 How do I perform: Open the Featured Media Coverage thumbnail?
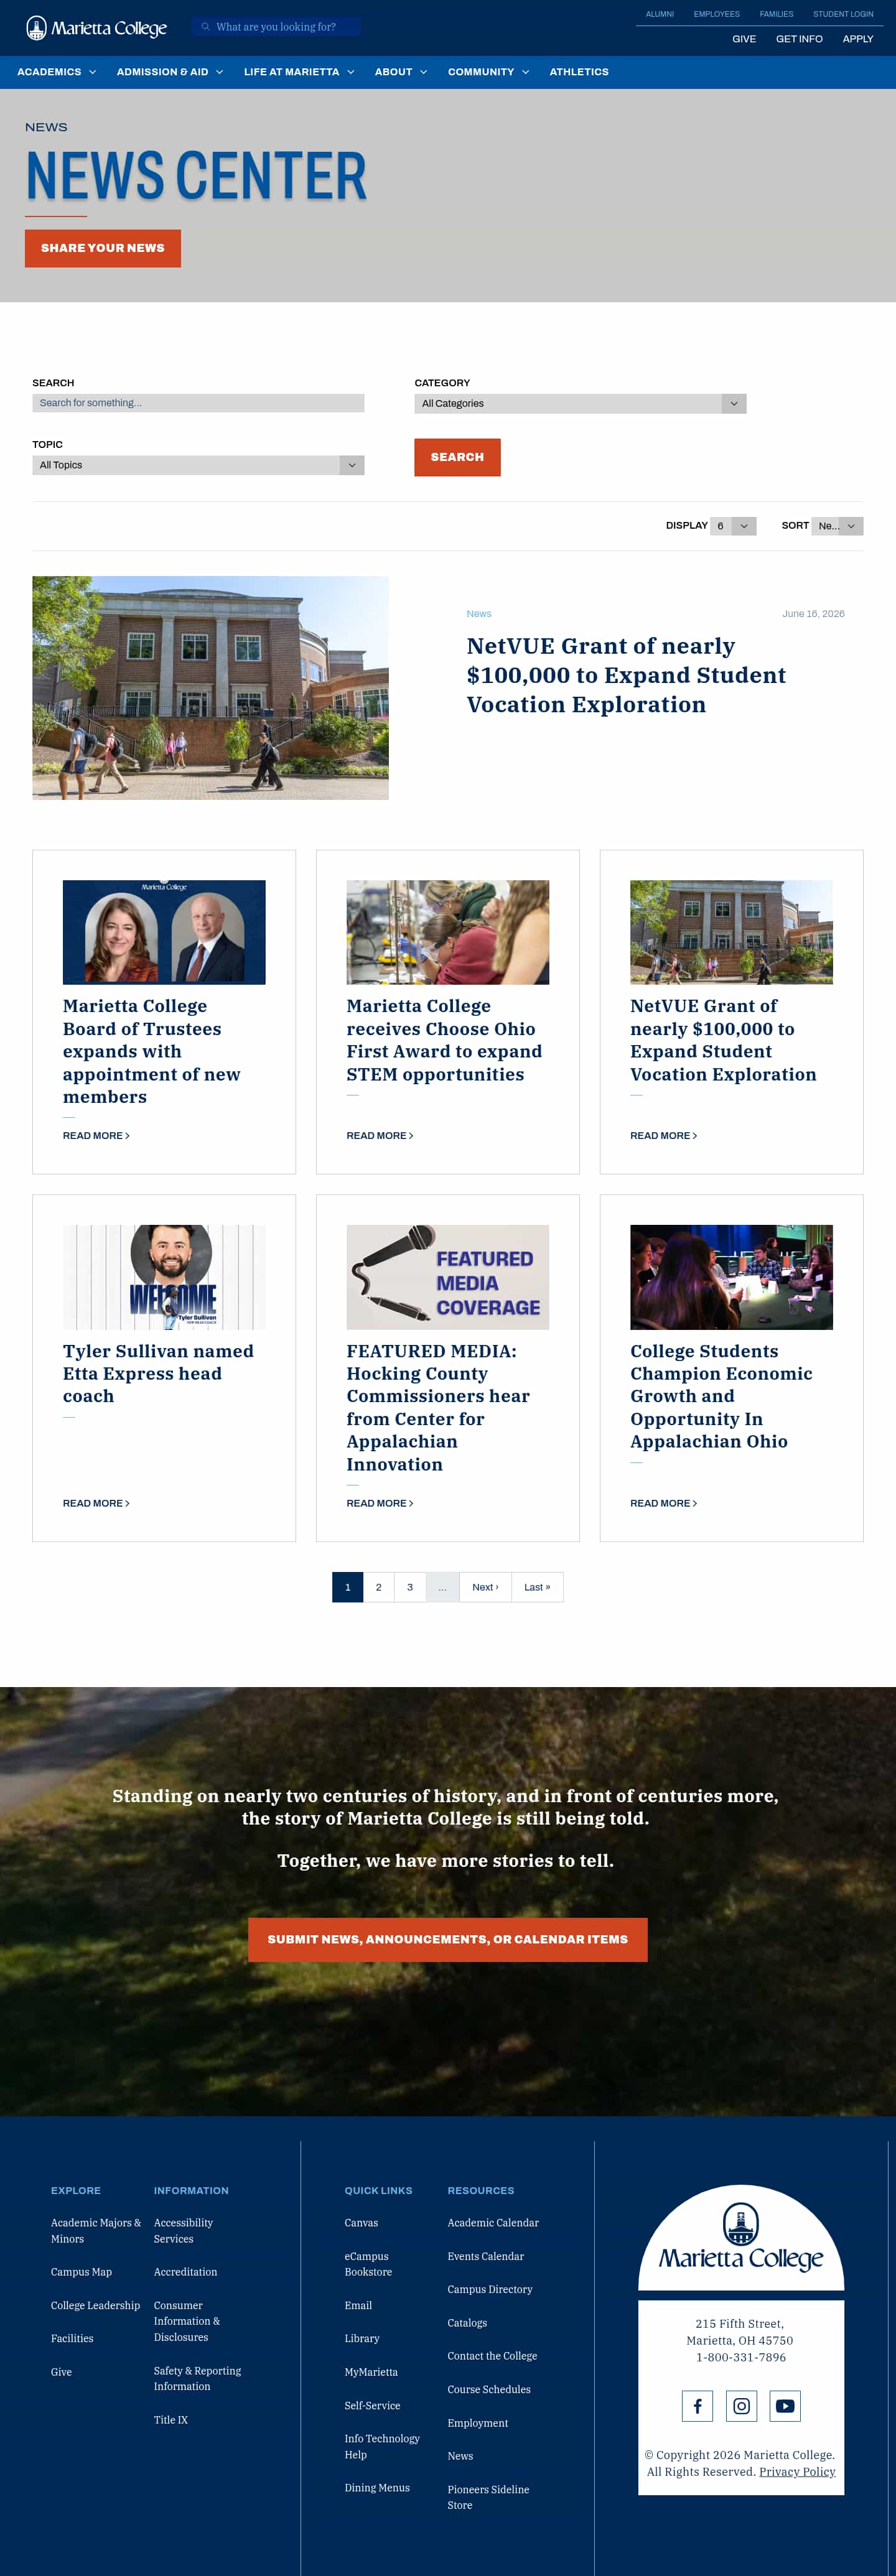(448, 1277)
